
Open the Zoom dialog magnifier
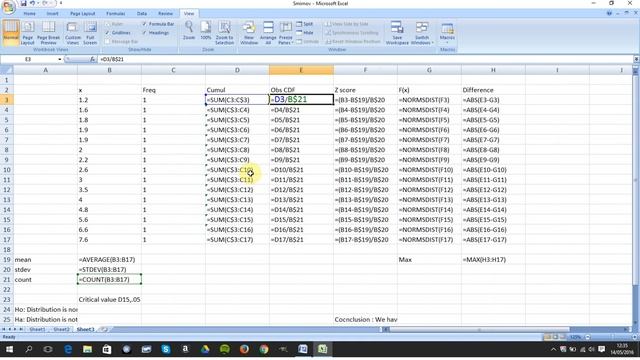tap(189, 31)
